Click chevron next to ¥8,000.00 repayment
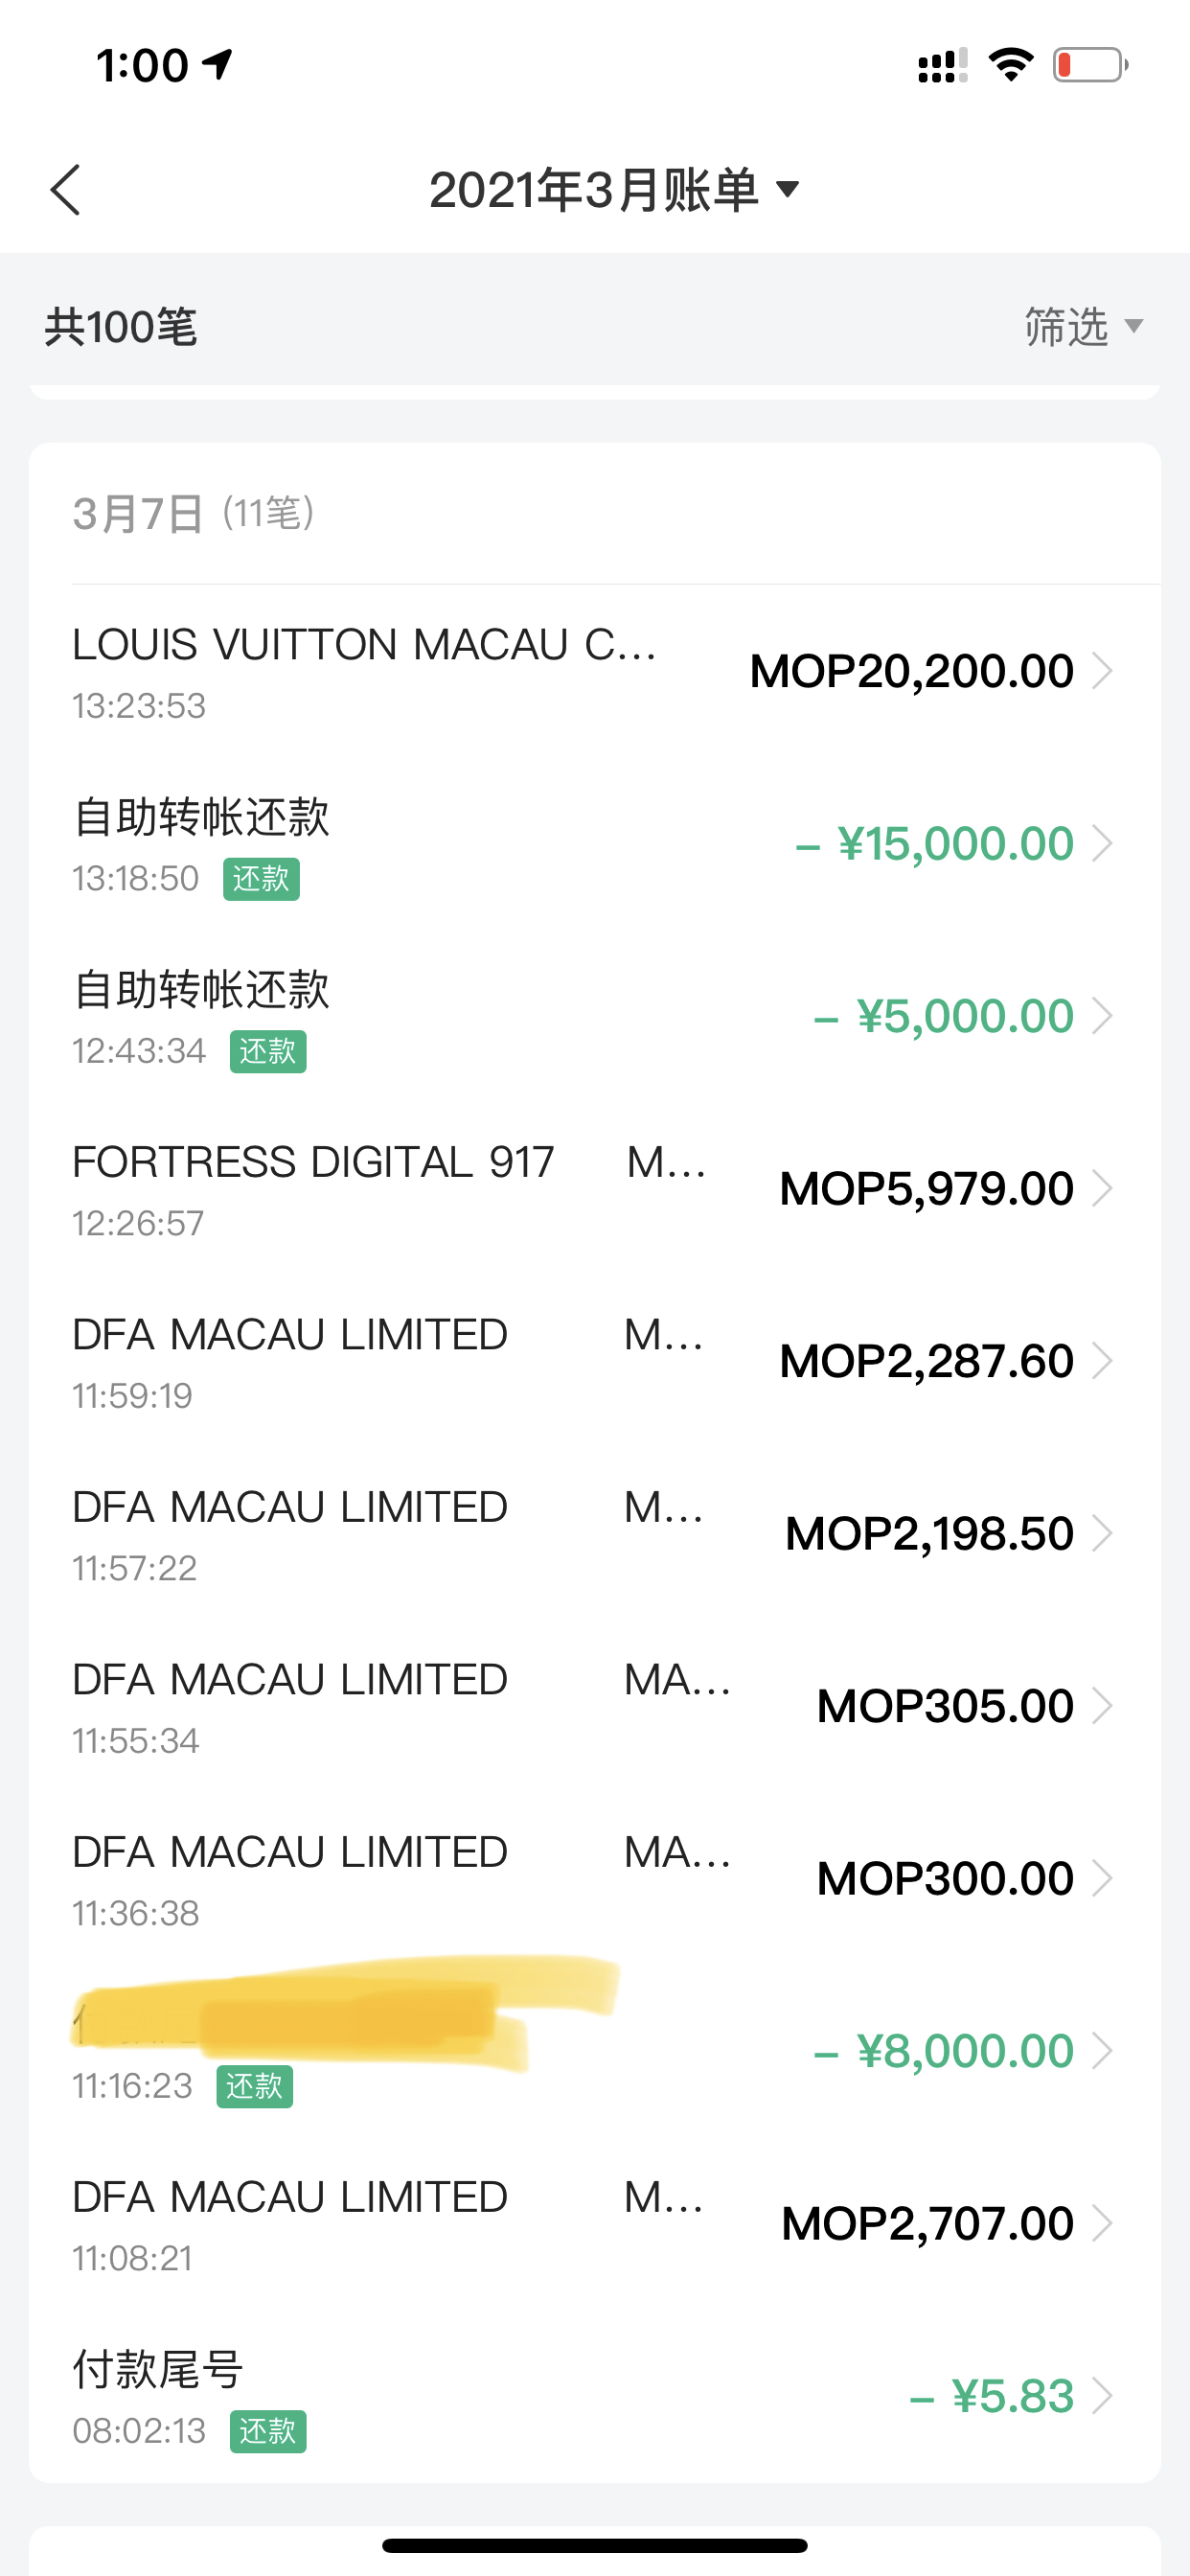 coord(1102,2051)
